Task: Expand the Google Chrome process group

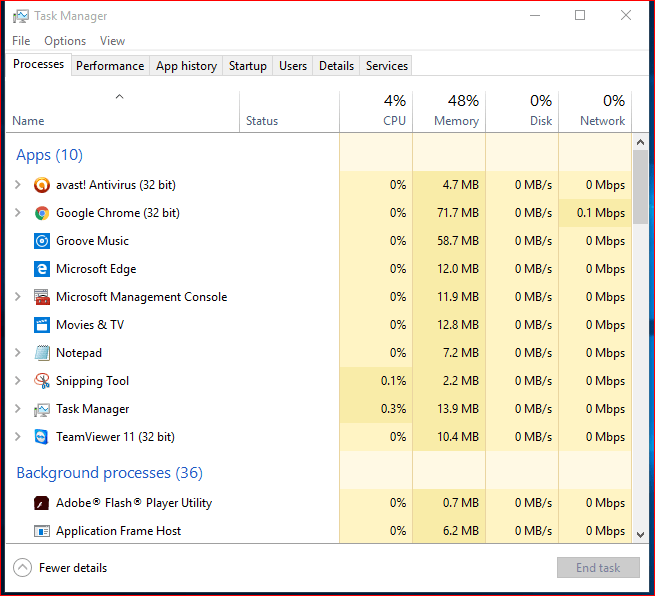Action: click(18, 213)
